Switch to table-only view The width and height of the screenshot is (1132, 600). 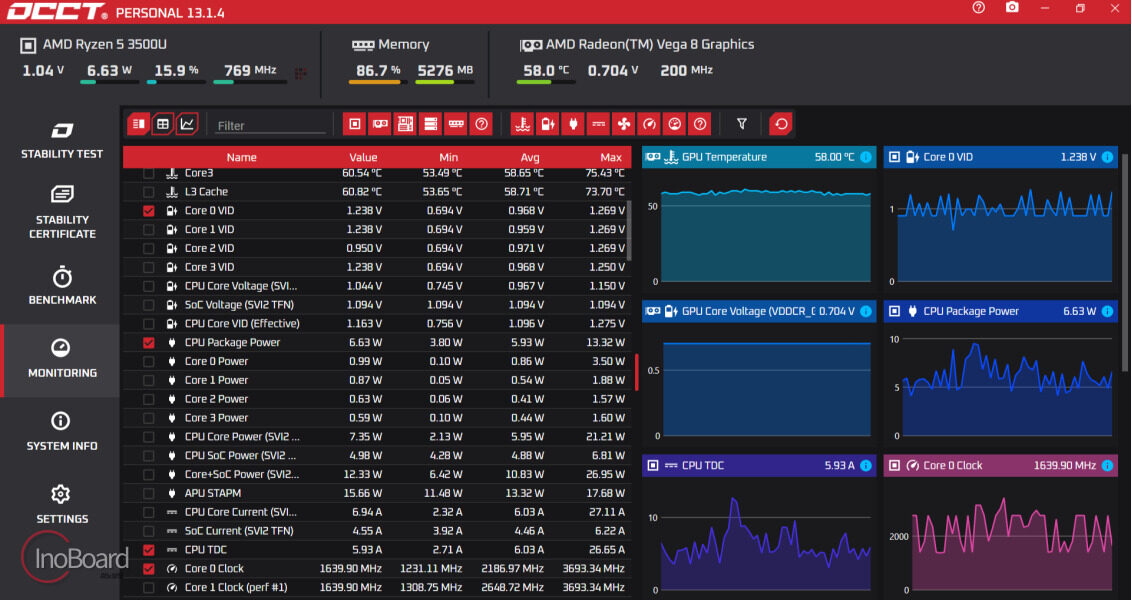coord(163,124)
